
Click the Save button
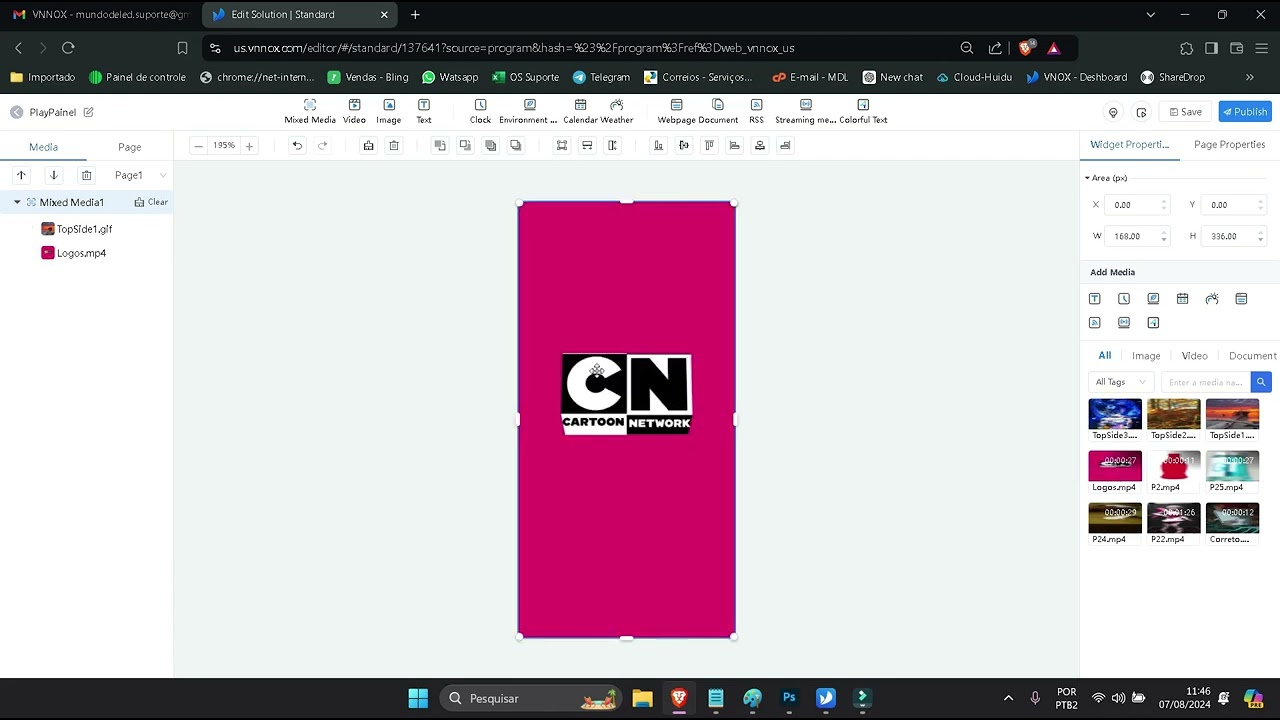click(1185, 112)
